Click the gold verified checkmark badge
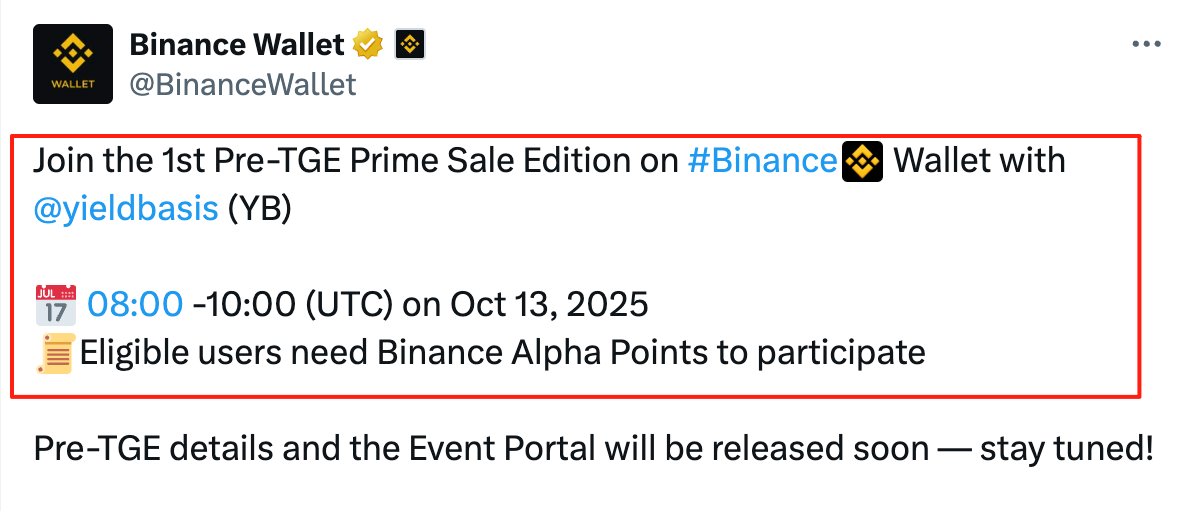1188x512 pixels. [369, 44]
